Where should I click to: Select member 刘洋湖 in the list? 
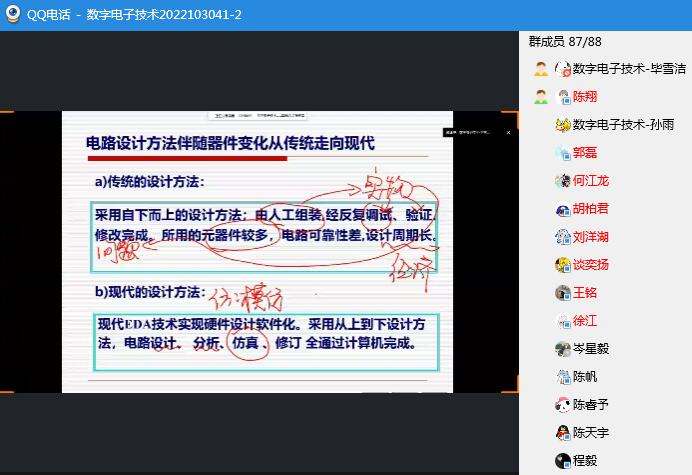click(x=591, y=237)
